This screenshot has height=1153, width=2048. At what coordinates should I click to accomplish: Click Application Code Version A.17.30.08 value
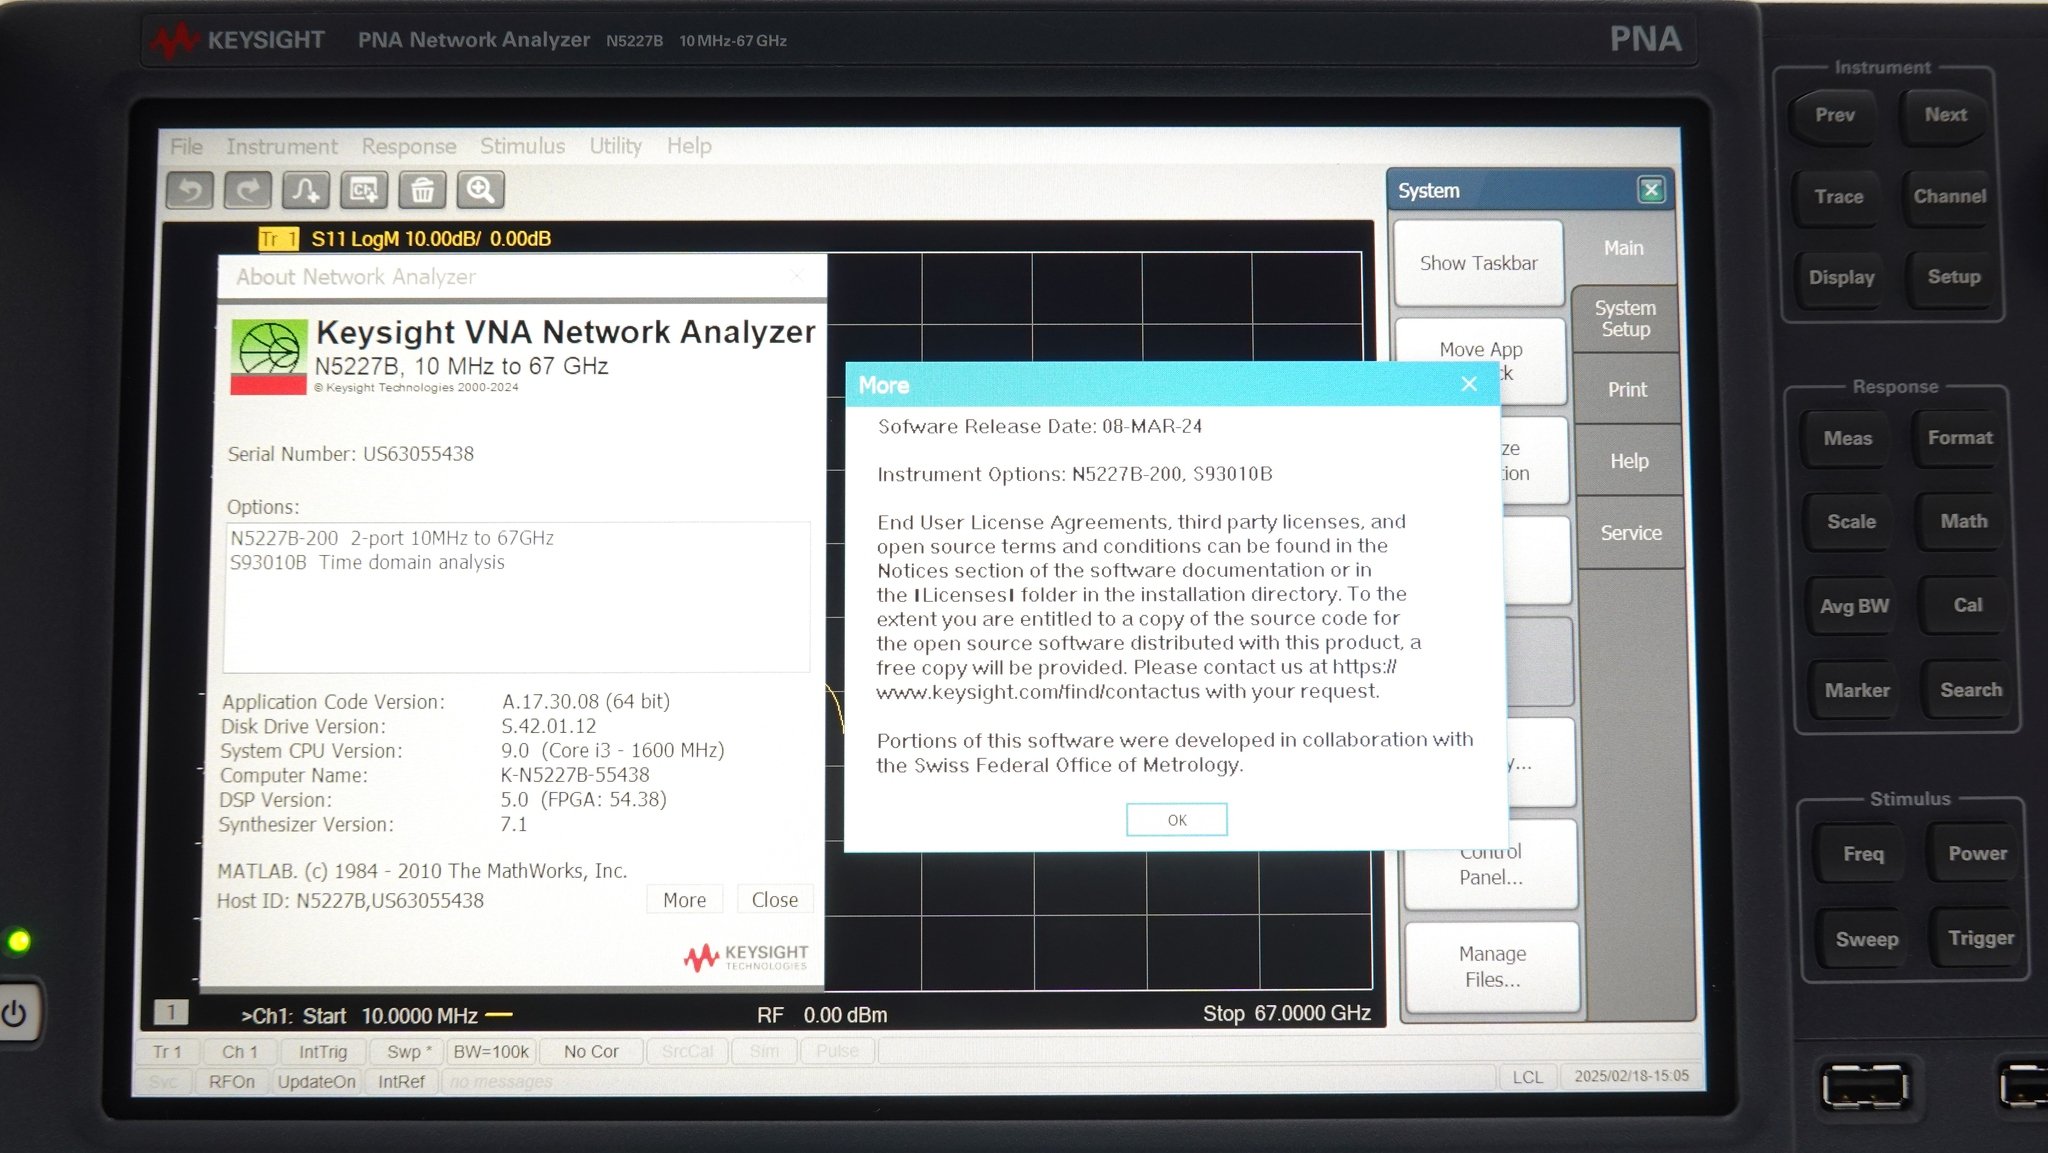[586, 701]
